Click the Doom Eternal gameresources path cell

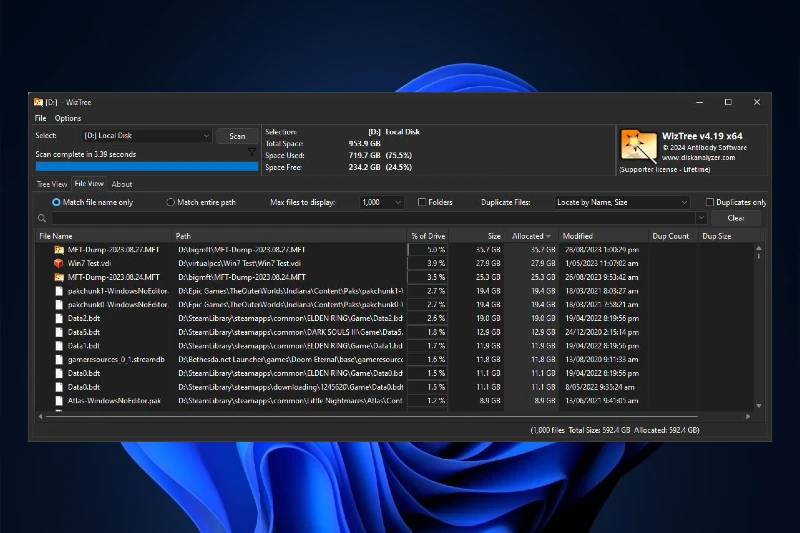click(x=290, y=360)
